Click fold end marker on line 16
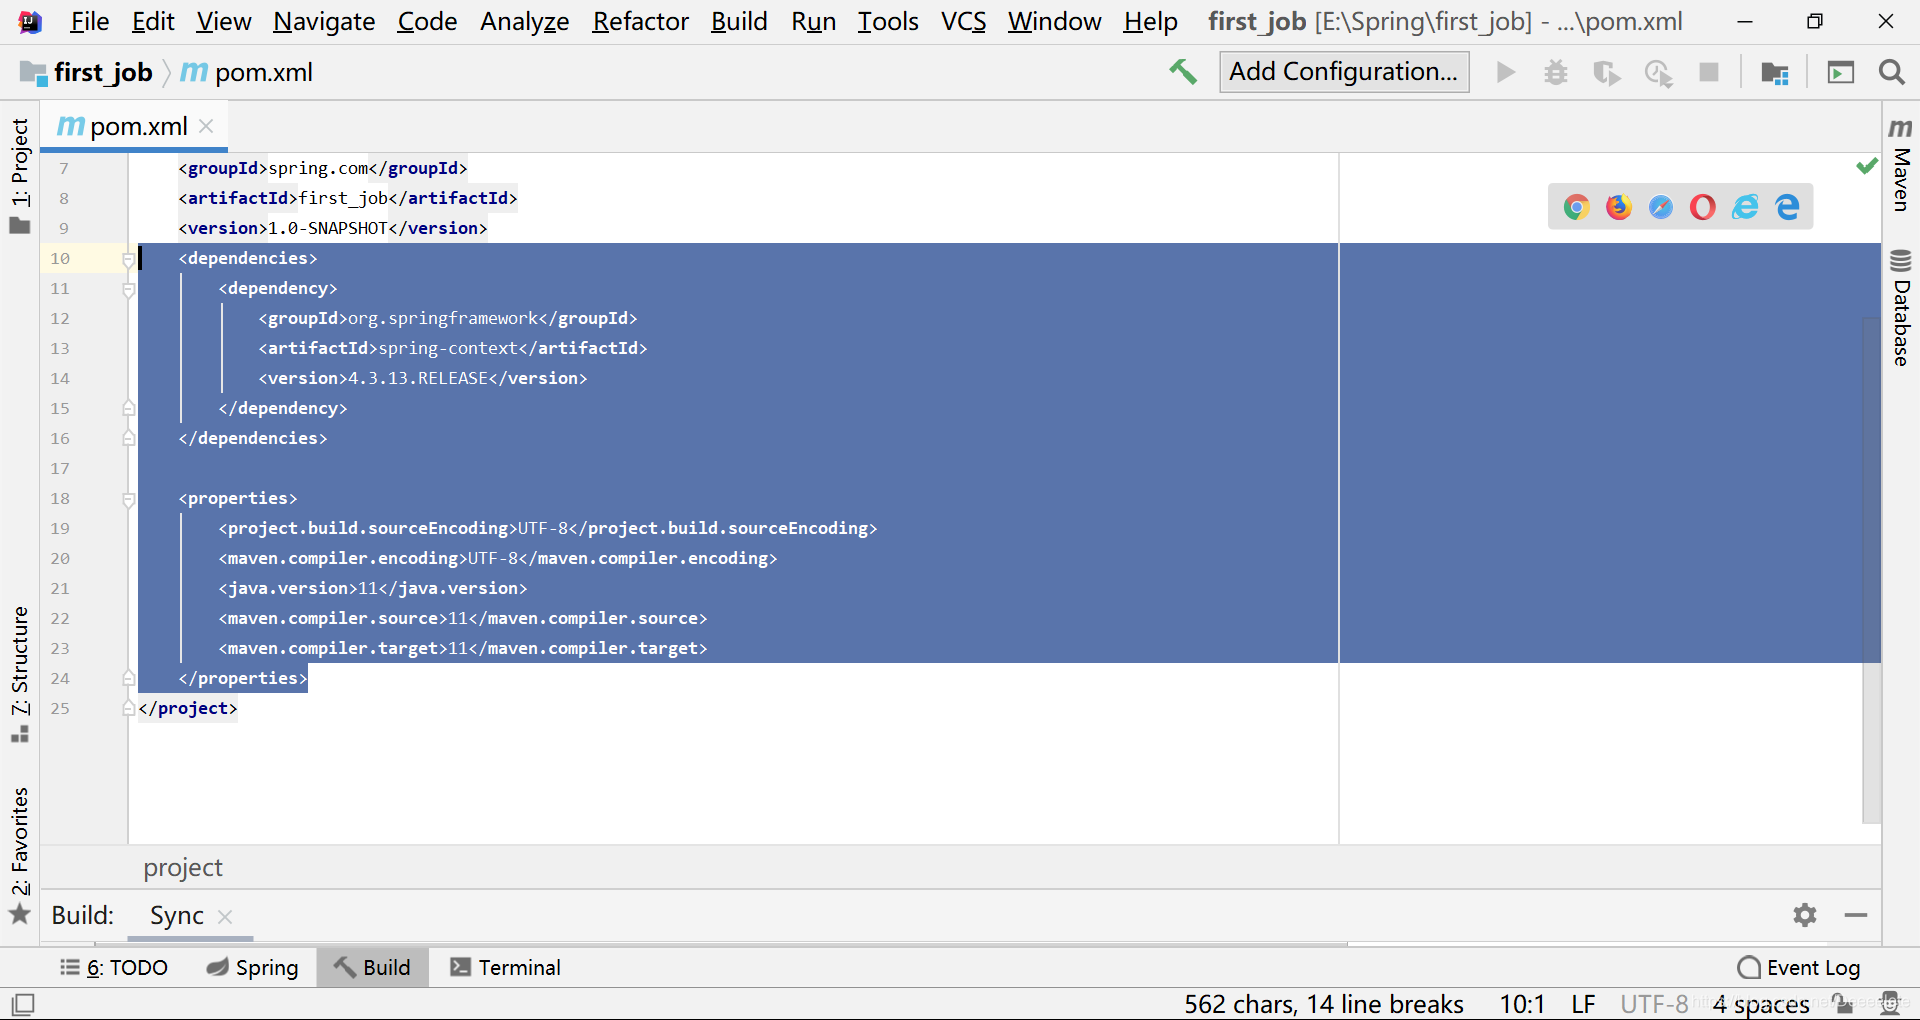This screenshot has width=1920, height=1020. pos(128,438)
